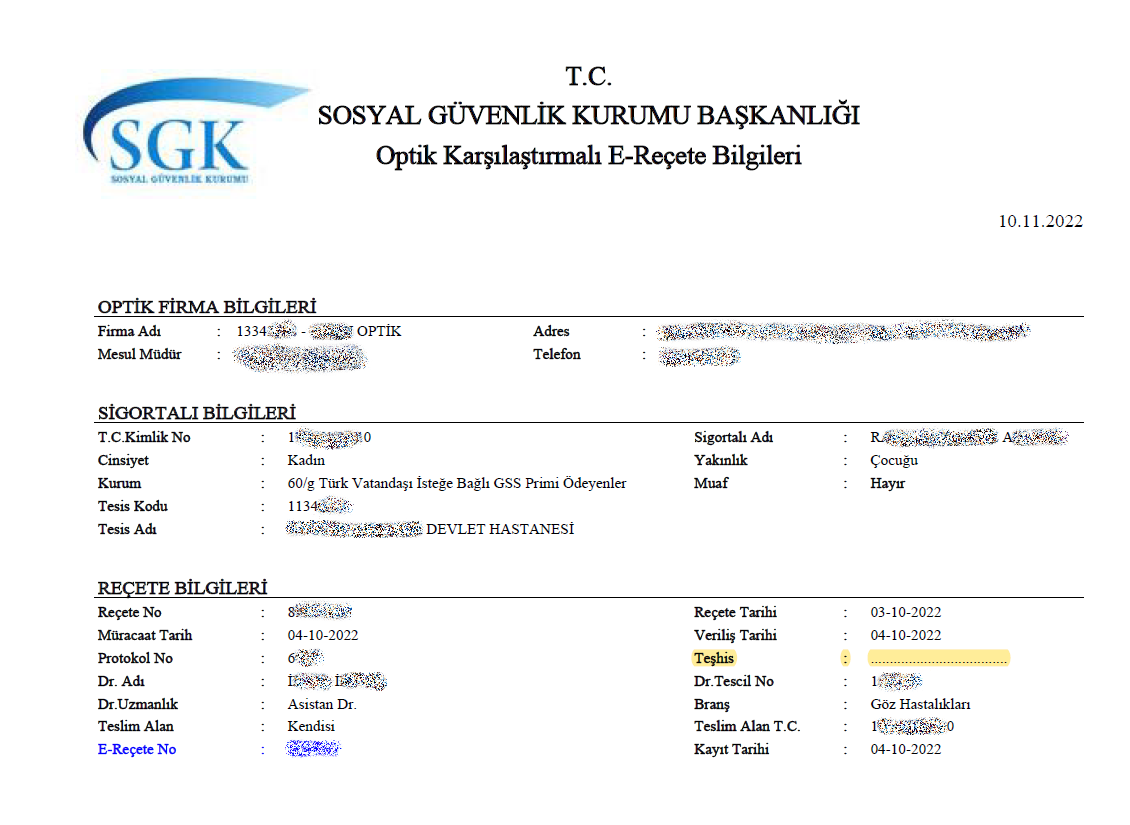
Task: Click the blue E-Reçete No label
Action: click(137, 749)
